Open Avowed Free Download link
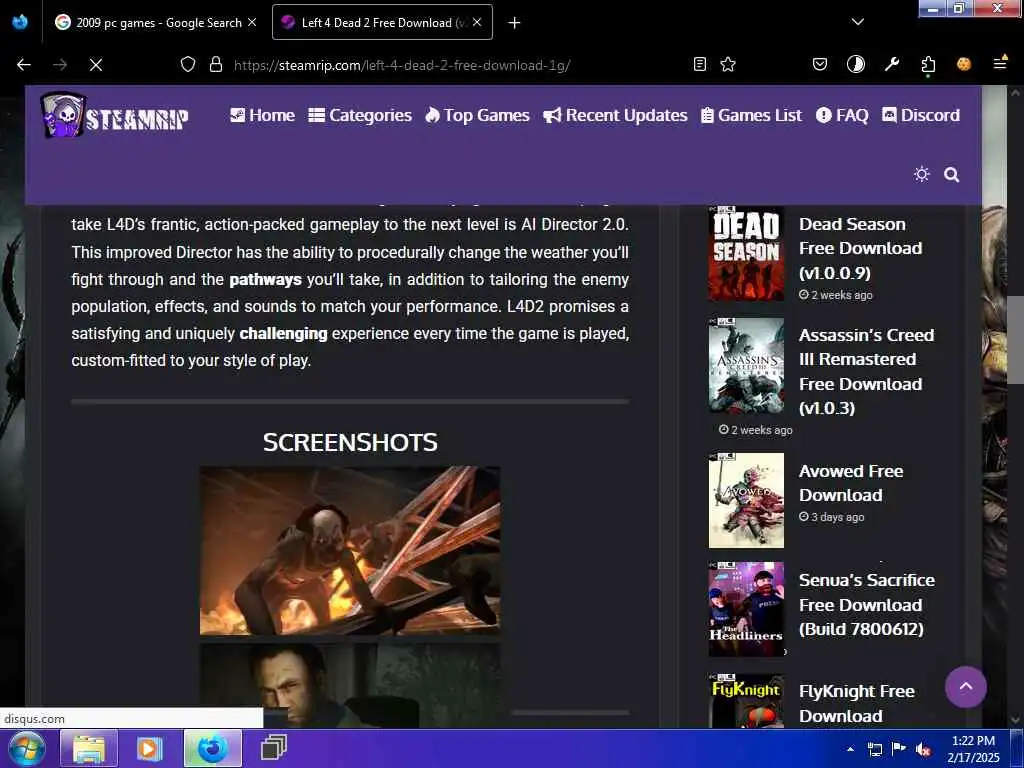 (x=851, y=483)
